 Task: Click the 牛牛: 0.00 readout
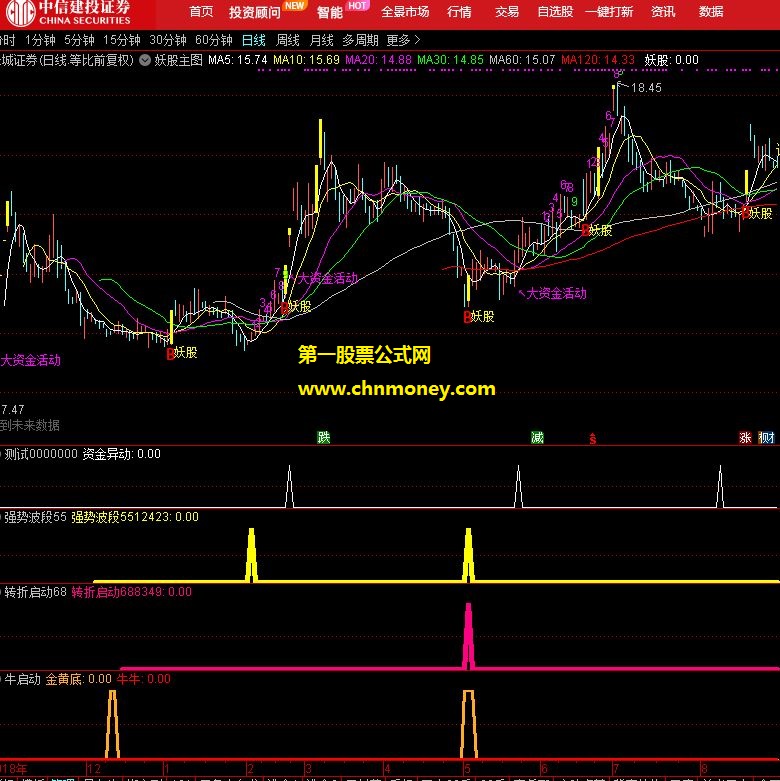click(x=143, y=679)
